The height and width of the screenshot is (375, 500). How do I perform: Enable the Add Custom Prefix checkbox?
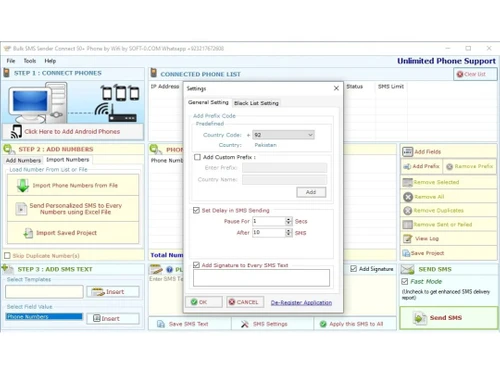click(x=197, y=157)
